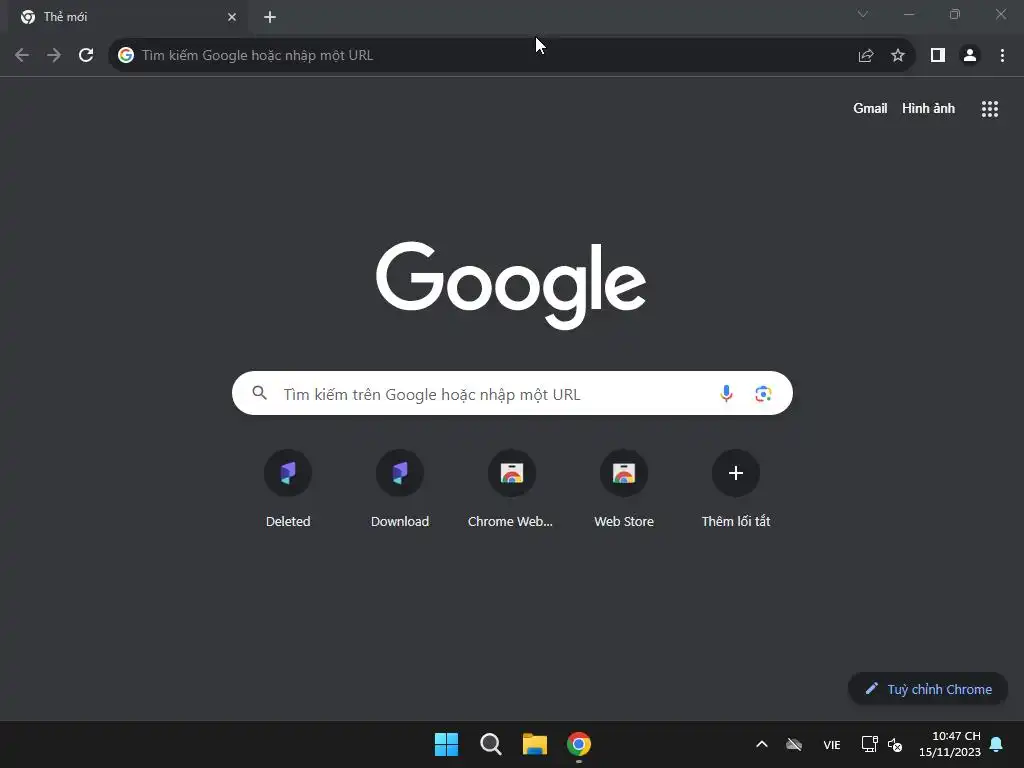The height and width of the screenshot is (768, 1024).
Task: Show hidden system tray icons
Action: [x=761, y=744]
